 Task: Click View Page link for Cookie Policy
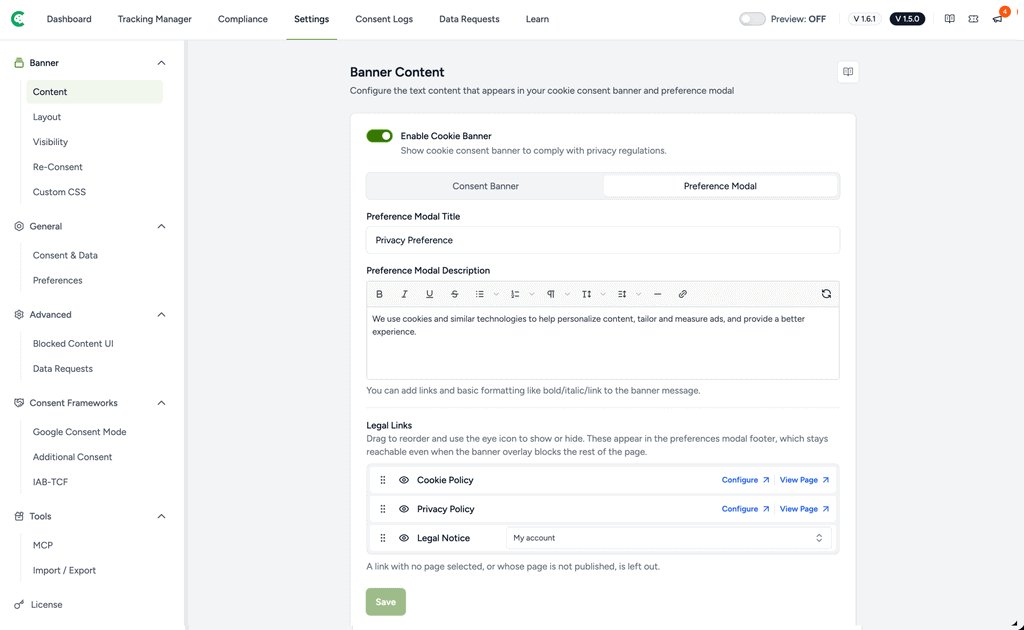[x=804, y=480]
